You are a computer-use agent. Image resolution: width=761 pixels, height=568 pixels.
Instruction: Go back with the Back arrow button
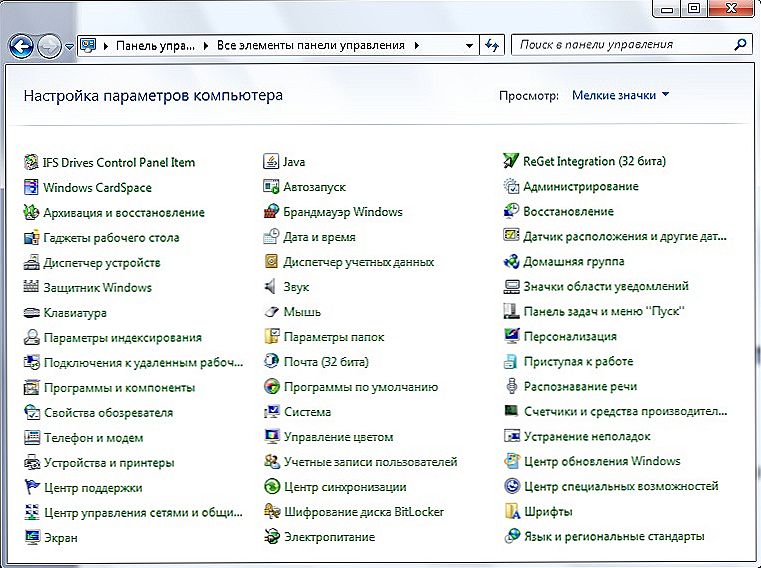[x=21, y=47]
